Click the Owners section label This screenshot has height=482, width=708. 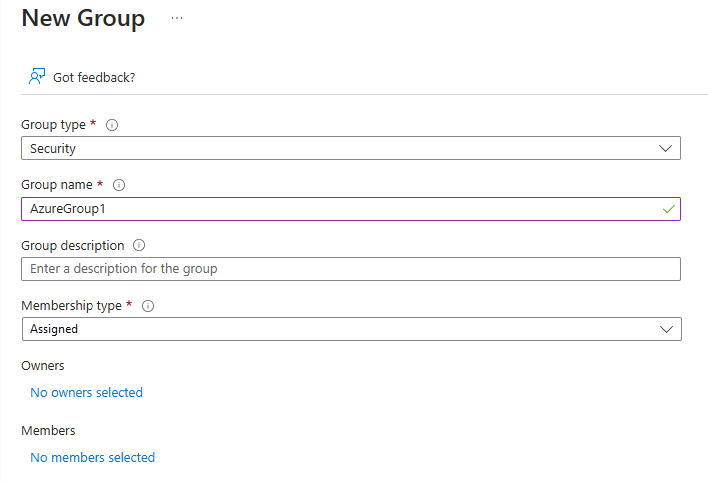43,366
